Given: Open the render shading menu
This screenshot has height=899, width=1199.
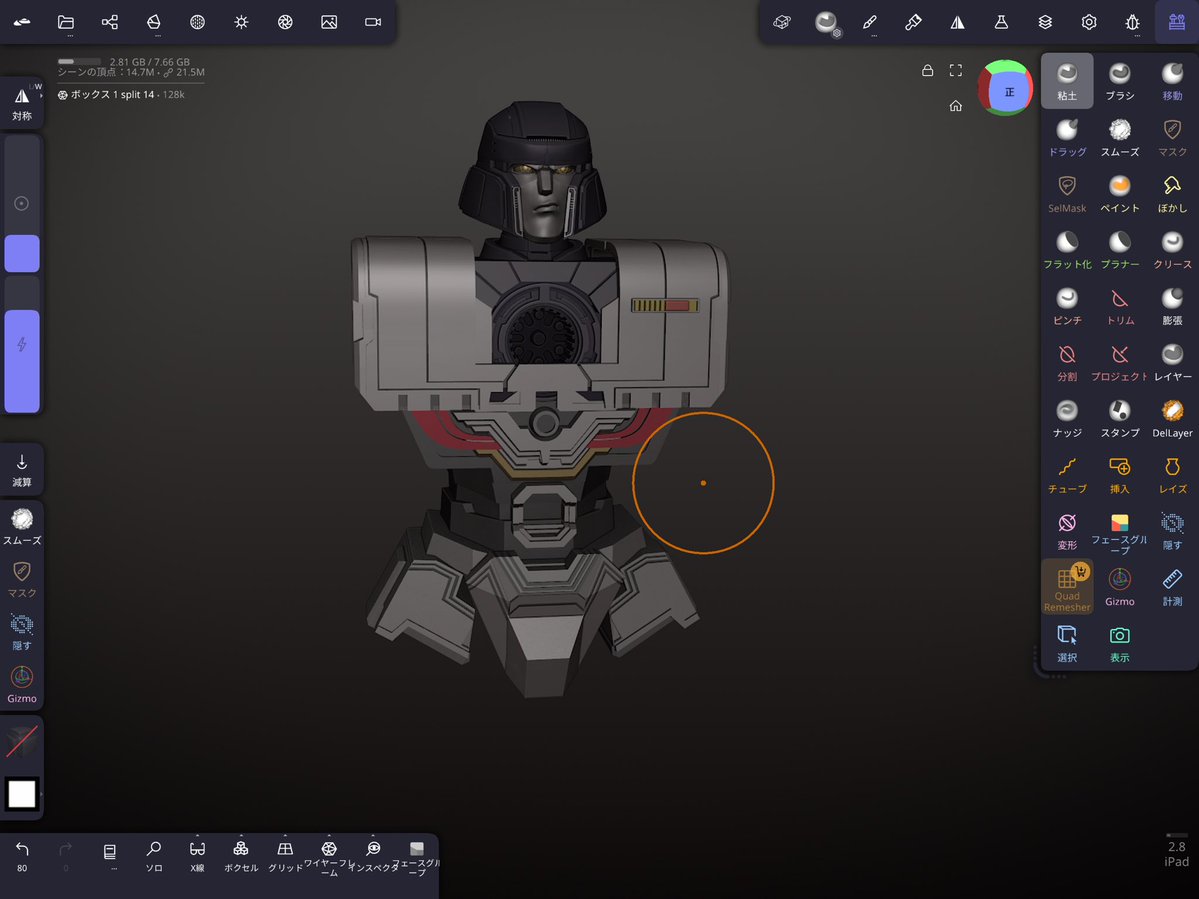Looking at the screenshot, I should click(154, 22).
